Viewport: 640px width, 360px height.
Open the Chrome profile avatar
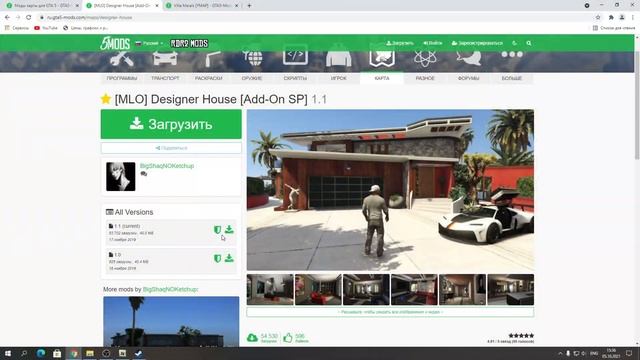click(622, 17)
